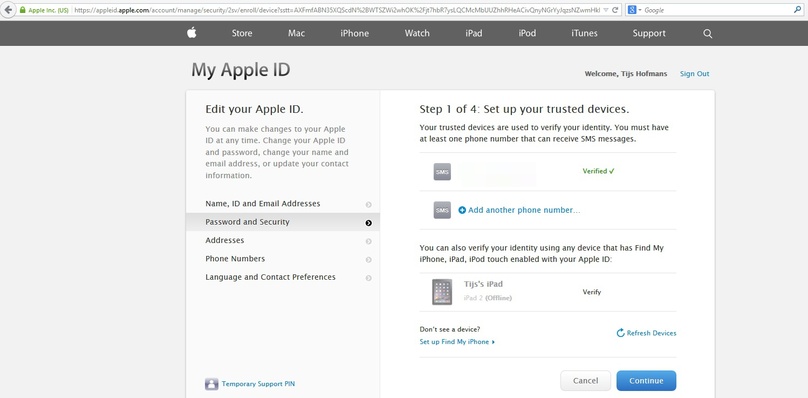Open the Google search engine dropdown

[x=634, y=10]
